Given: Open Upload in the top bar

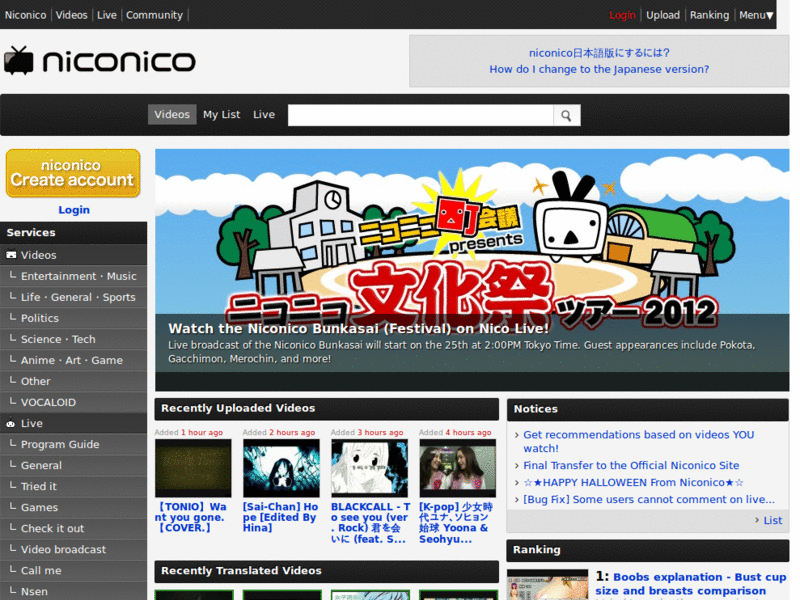Looking at the screenshot, I should pos(663,15).
